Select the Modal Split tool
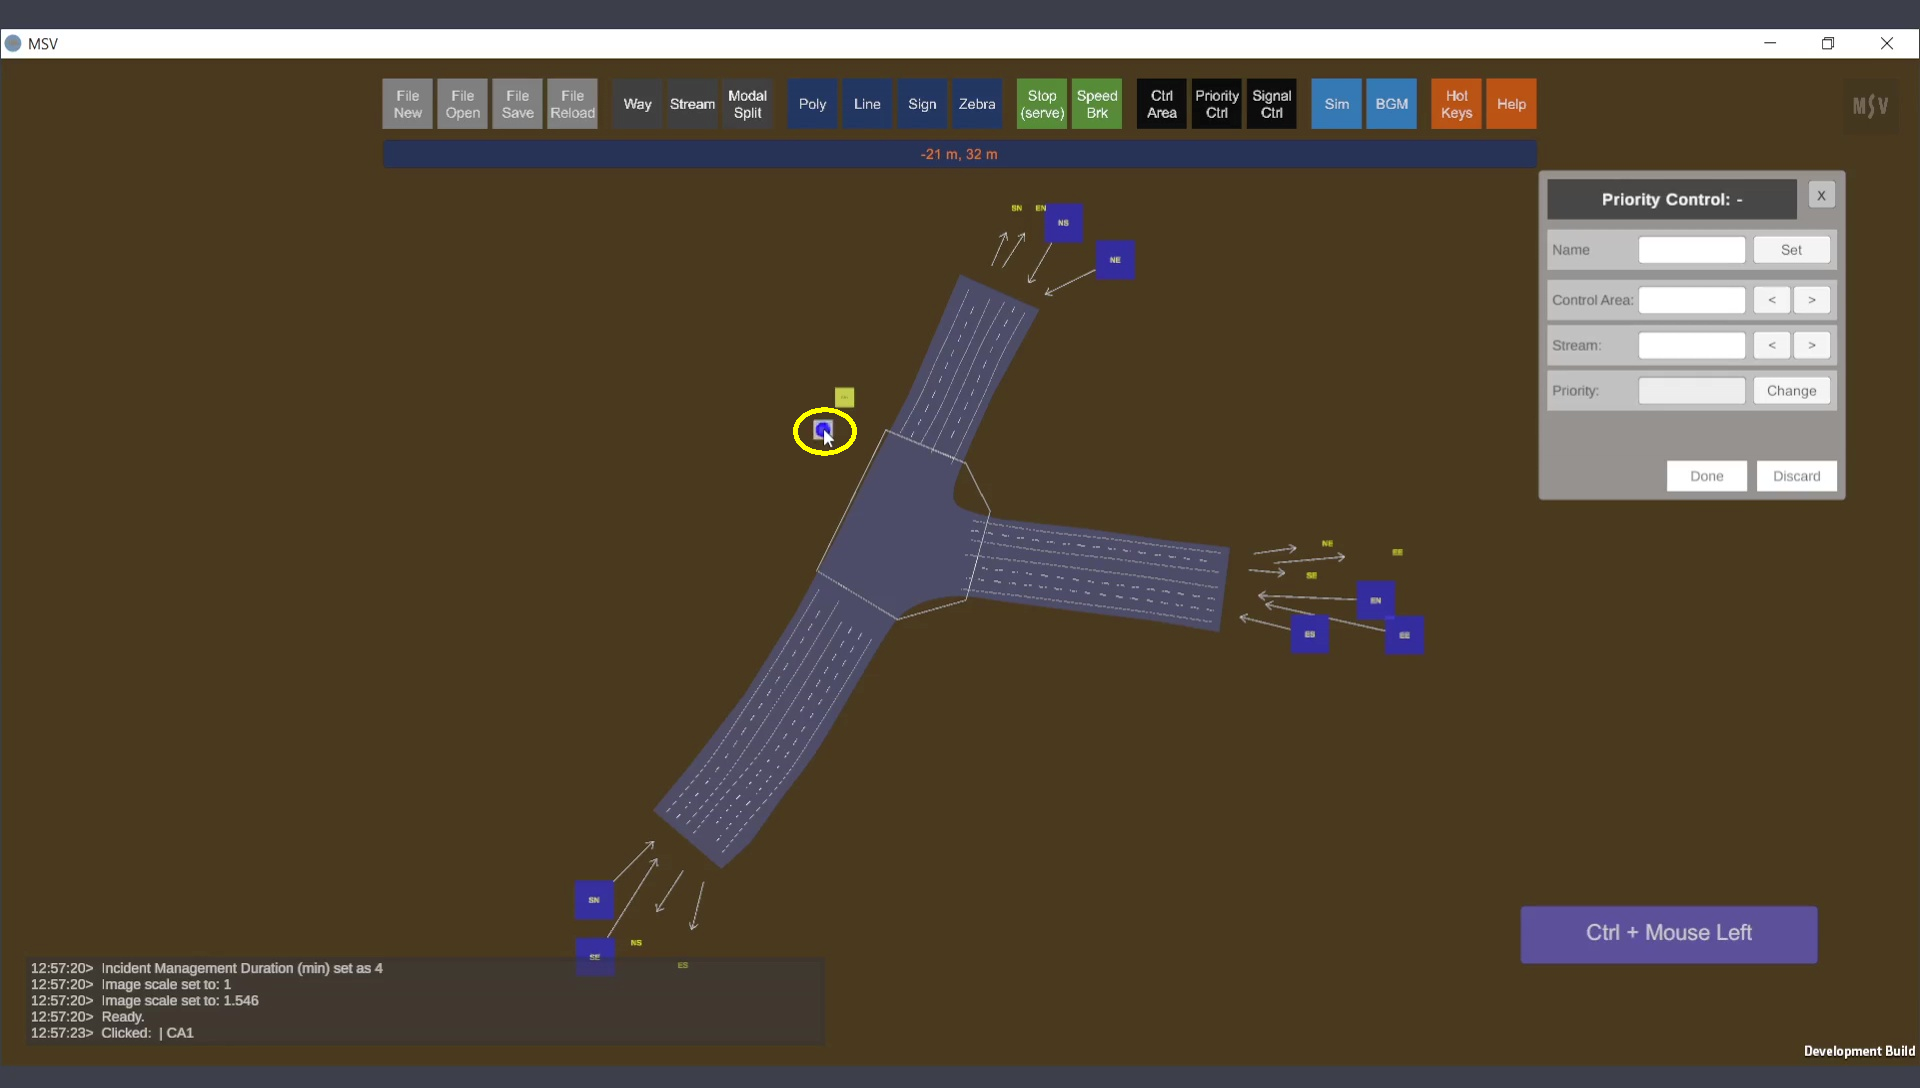This screenshot has height=1088, width=1920. click(x=747, y=104)
